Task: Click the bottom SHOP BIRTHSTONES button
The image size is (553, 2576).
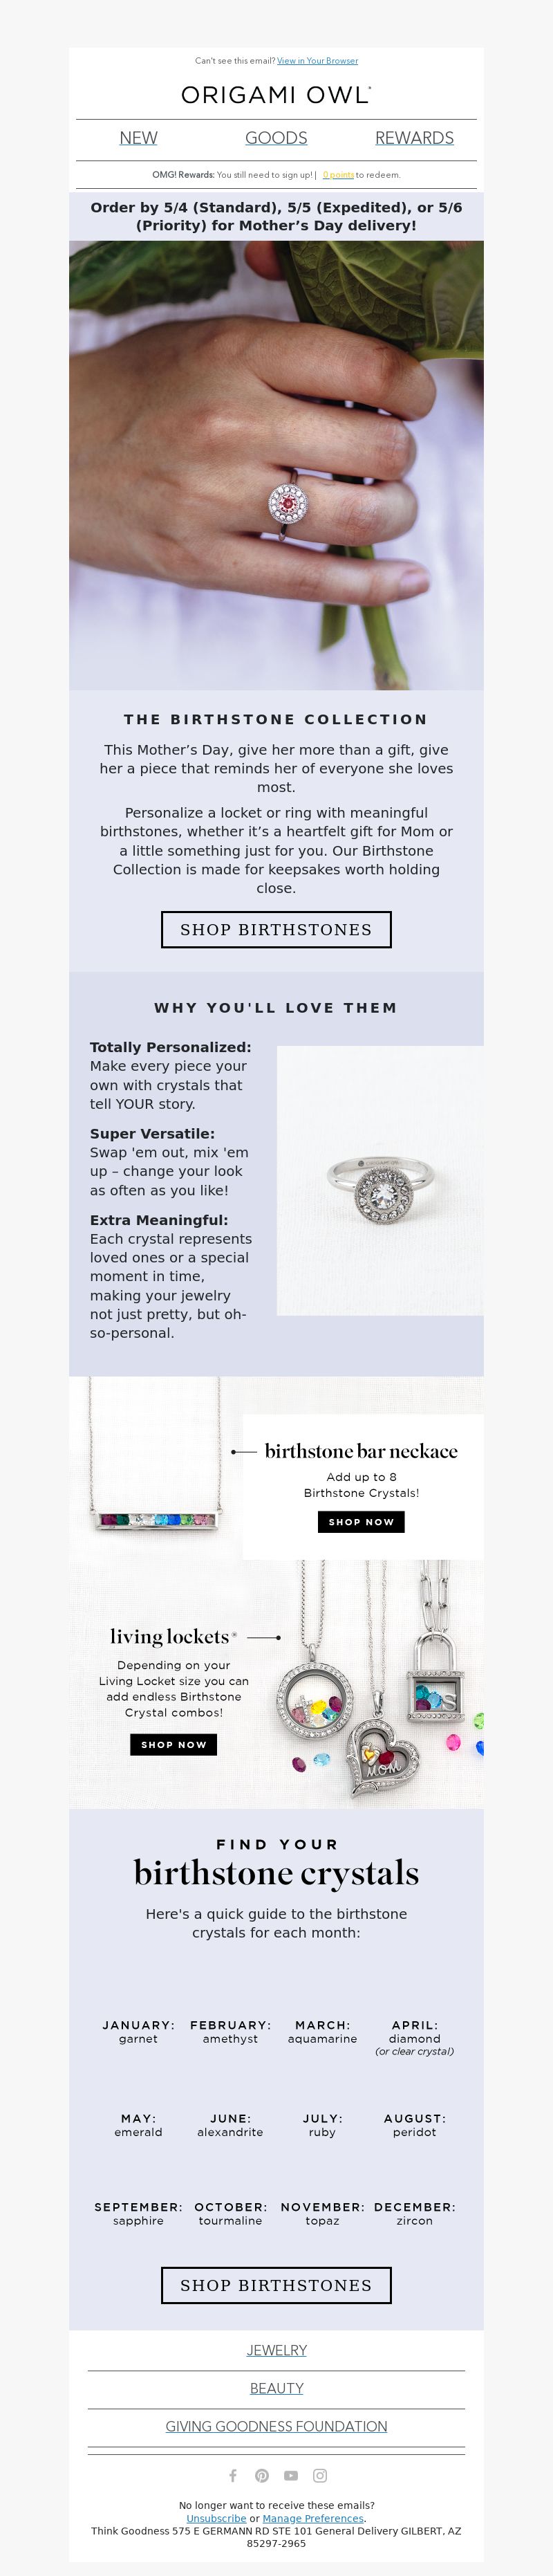Action: point(276,2285)
